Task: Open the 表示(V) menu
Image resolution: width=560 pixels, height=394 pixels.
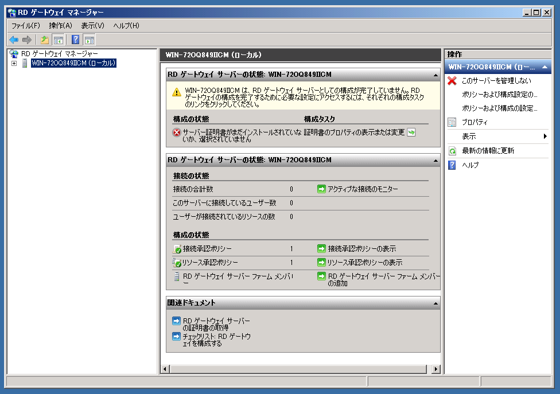Action: point(92,26)
